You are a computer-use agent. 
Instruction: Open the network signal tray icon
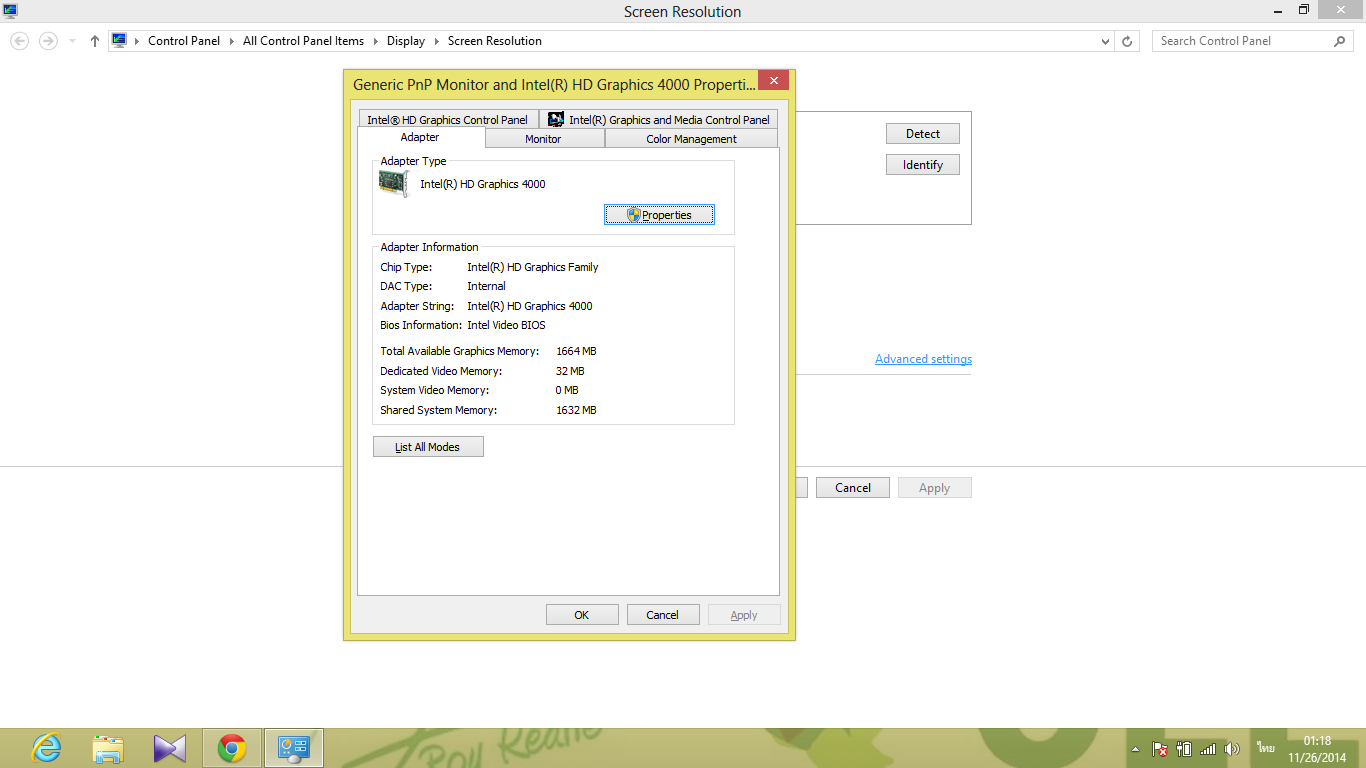[1208, 749]
